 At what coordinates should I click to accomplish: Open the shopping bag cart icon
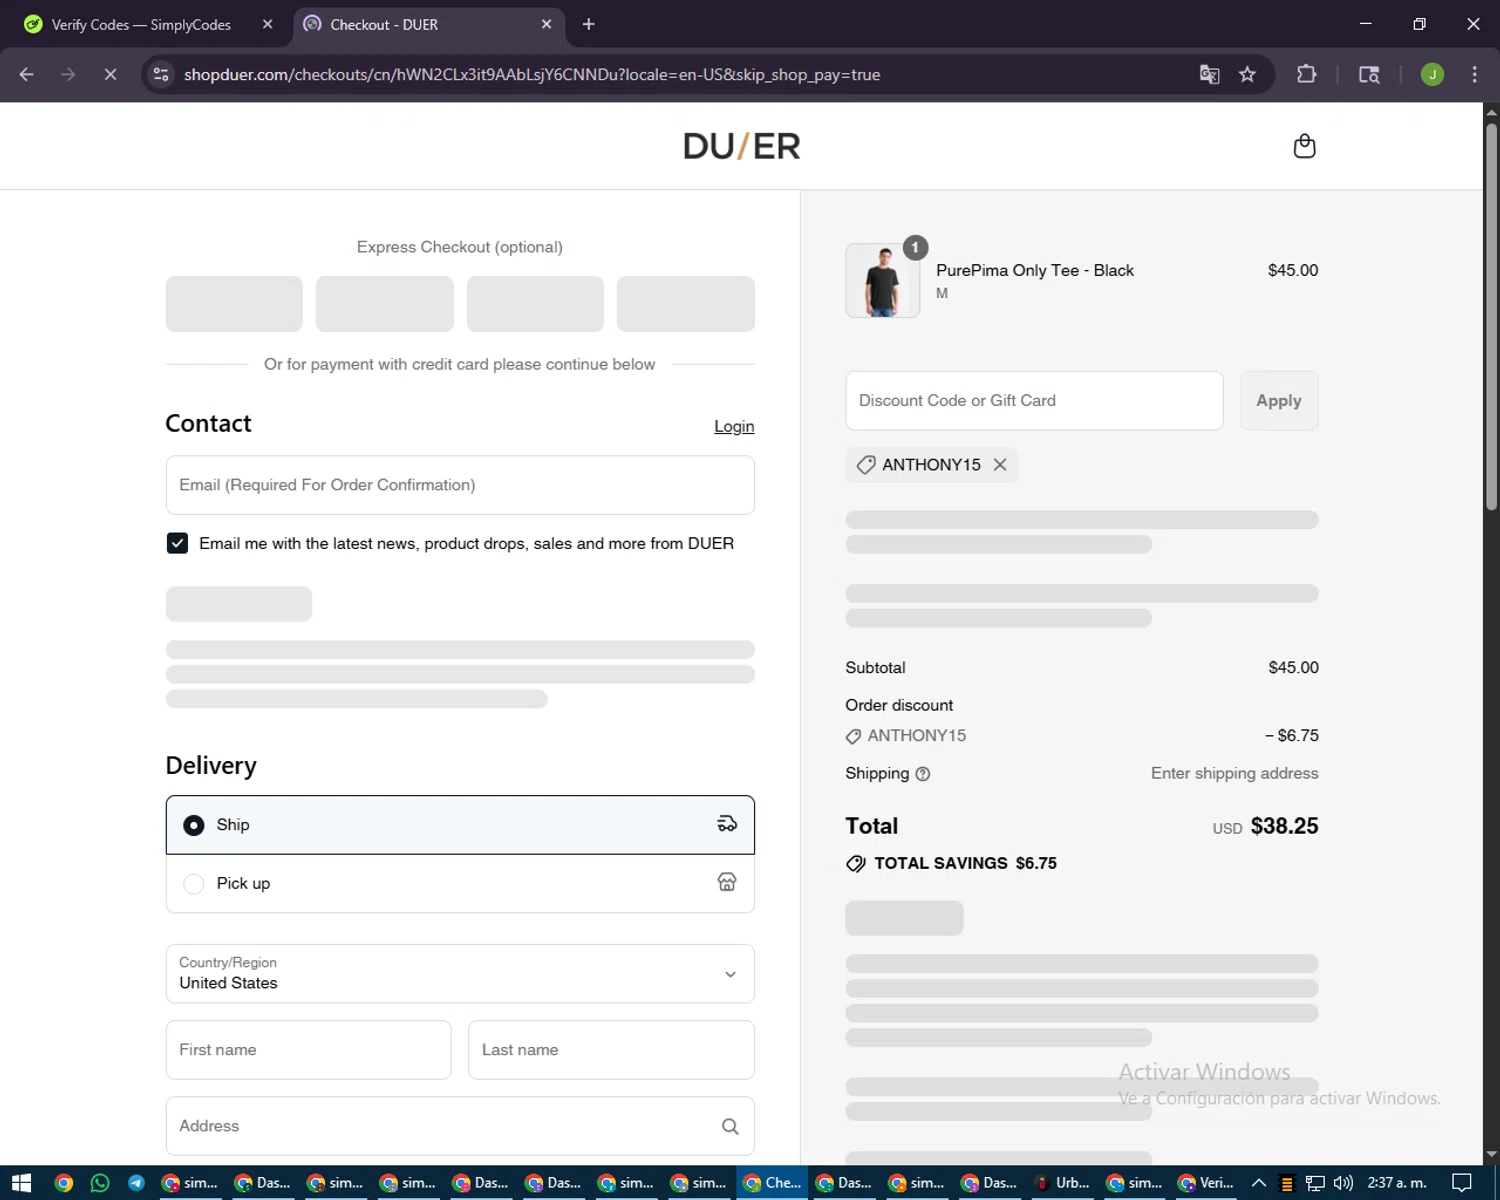click(1304, 146)
